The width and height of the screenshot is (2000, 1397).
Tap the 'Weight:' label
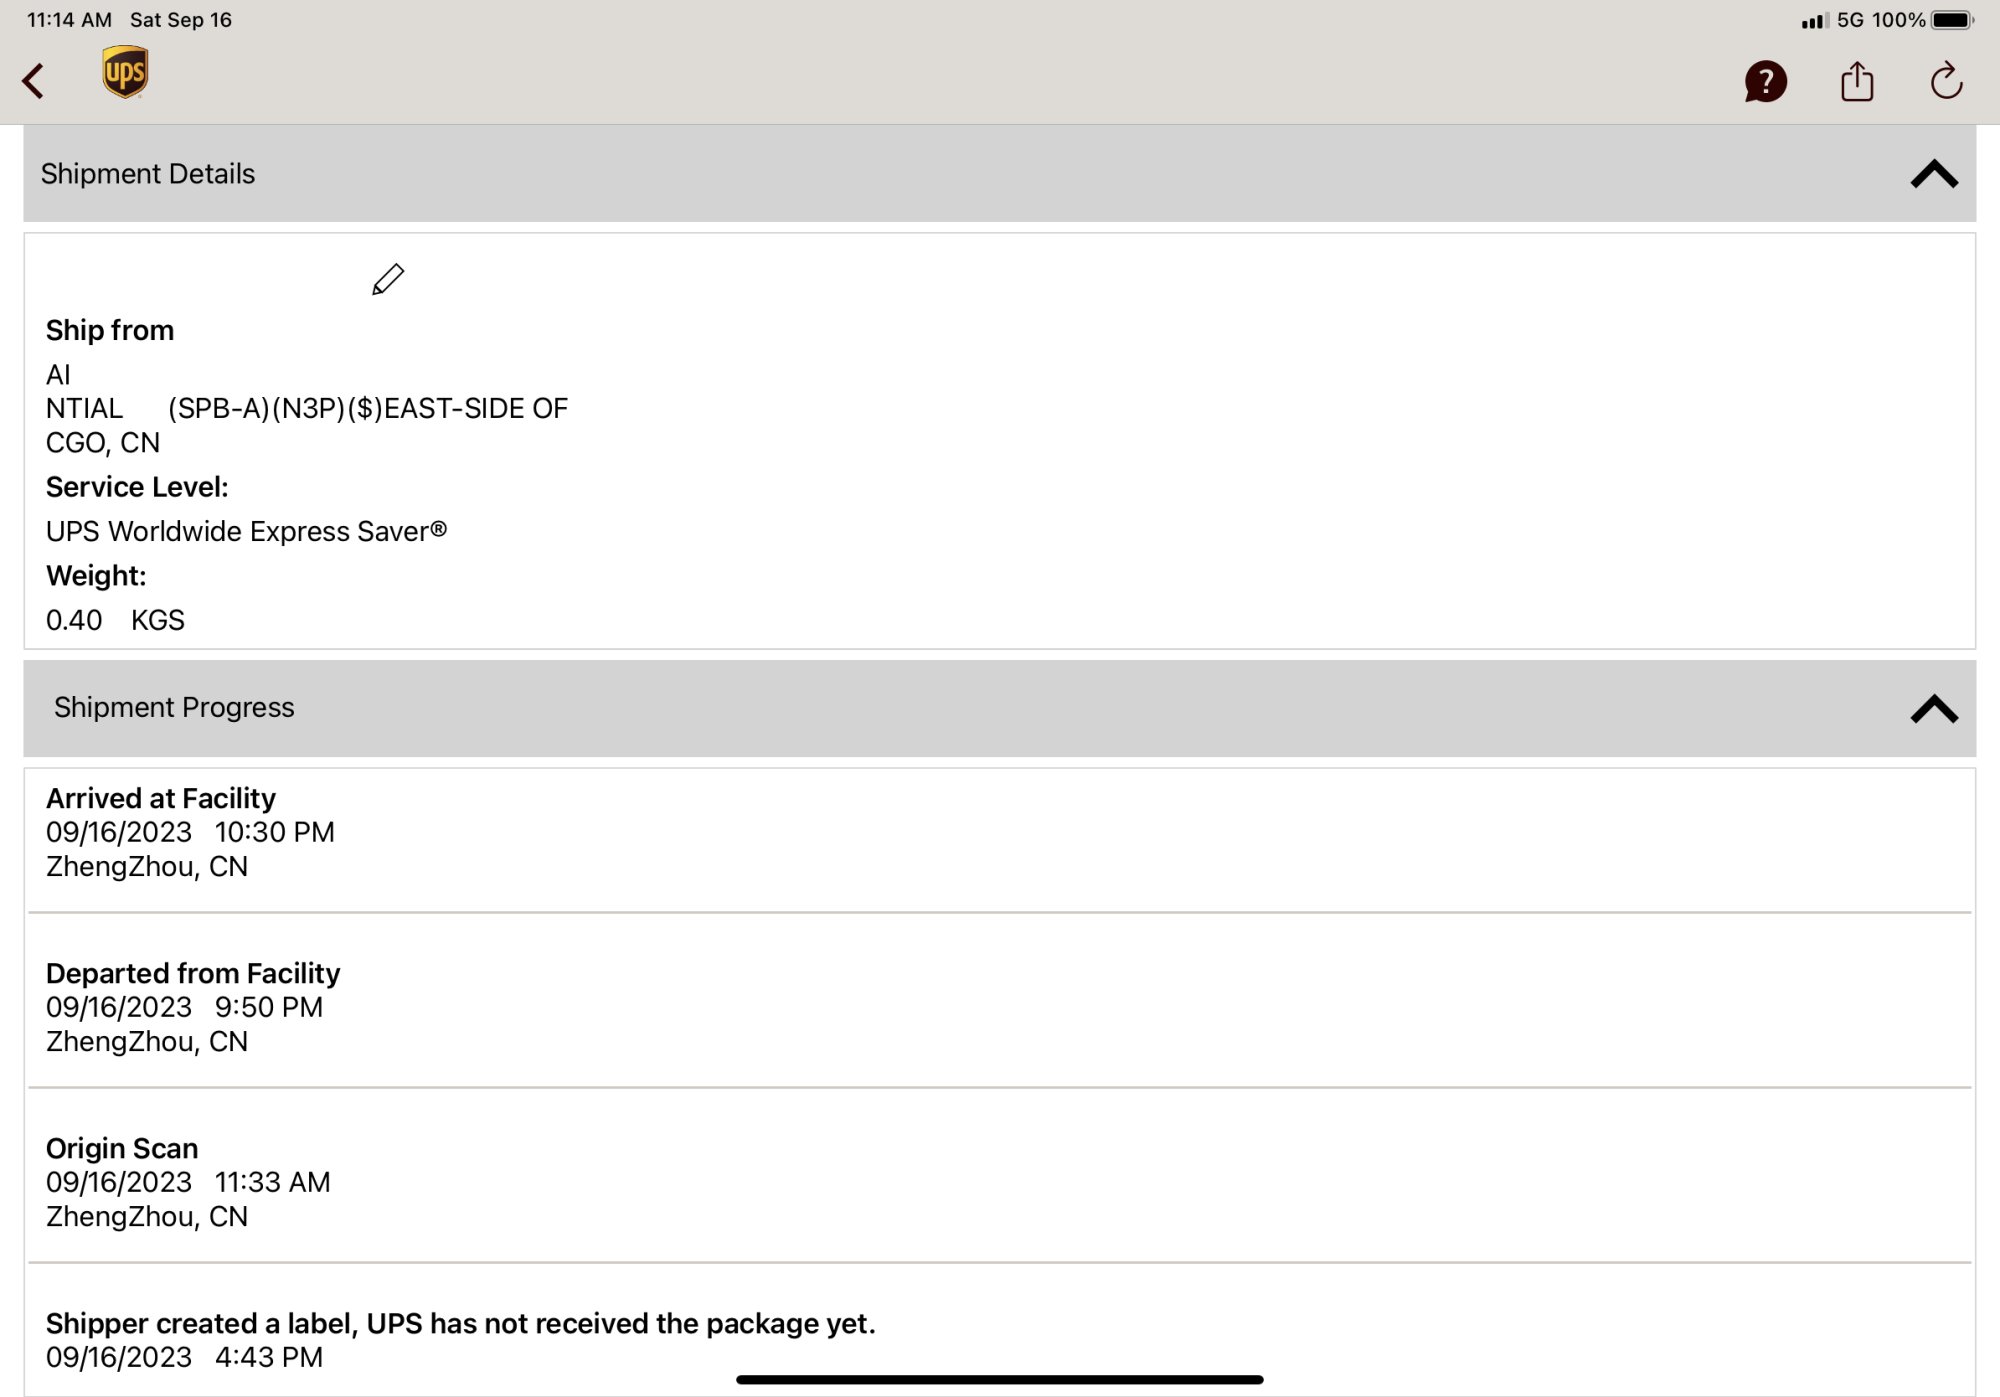(x=96, y=576)
